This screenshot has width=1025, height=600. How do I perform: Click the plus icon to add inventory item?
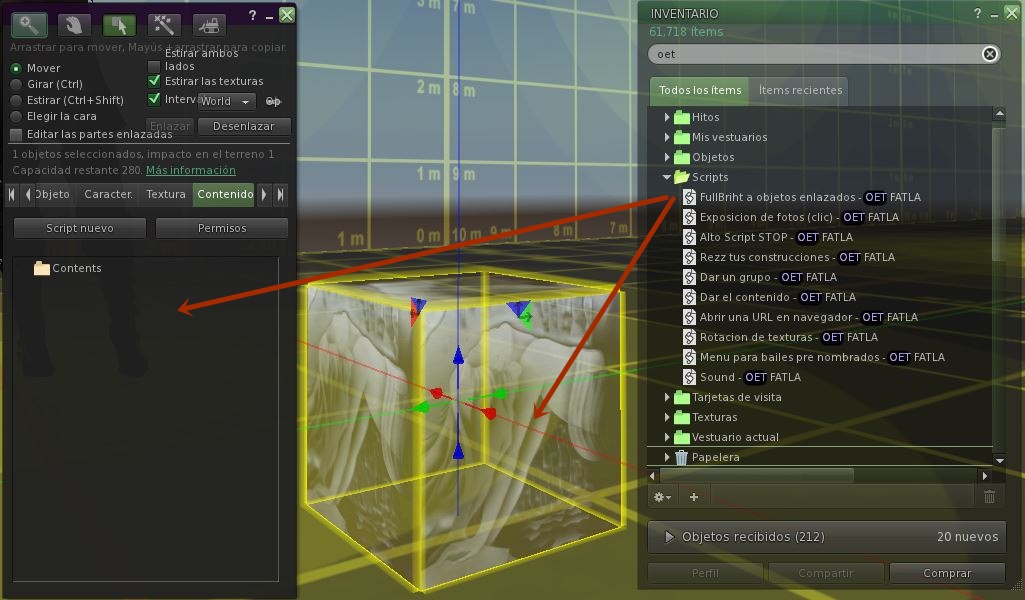[x=693, y=496]
